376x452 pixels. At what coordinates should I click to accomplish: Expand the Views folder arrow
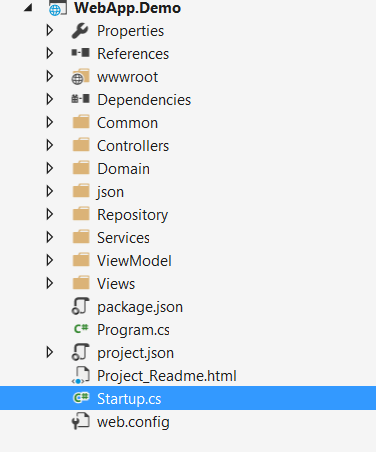click(x=50, y=283)
